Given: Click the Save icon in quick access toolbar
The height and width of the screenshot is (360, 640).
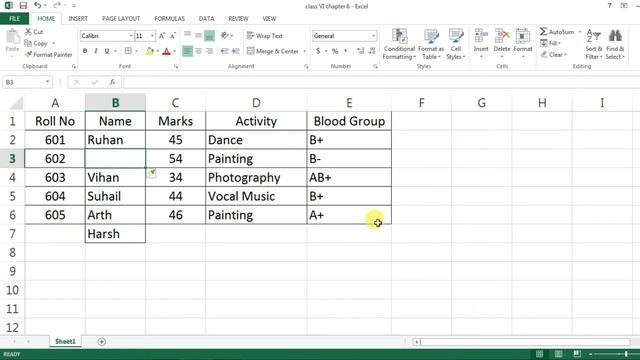Looking at the screenshot, I should click(23, 6).
